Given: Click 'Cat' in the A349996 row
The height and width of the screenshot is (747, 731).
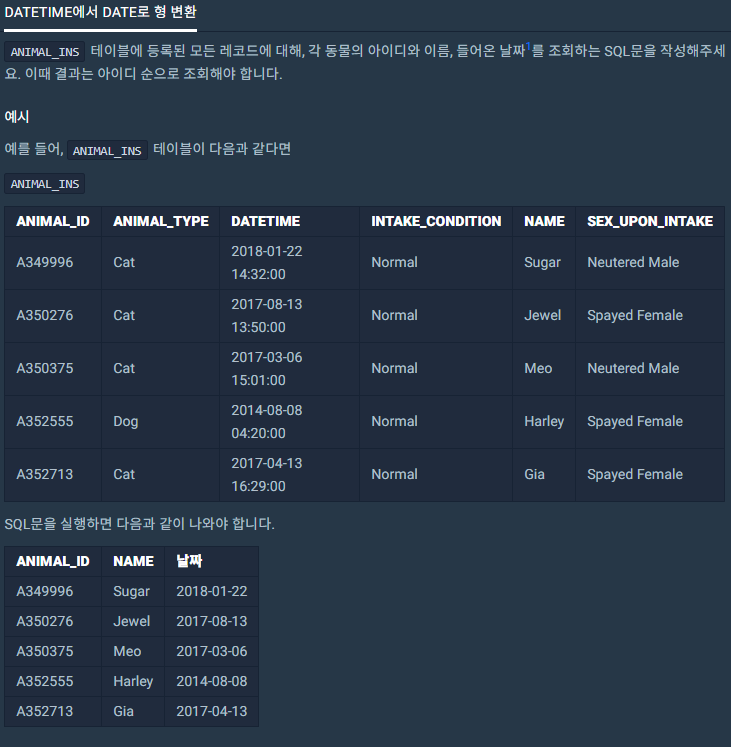Looking at the screenshot, I should [x=124, y=262].
